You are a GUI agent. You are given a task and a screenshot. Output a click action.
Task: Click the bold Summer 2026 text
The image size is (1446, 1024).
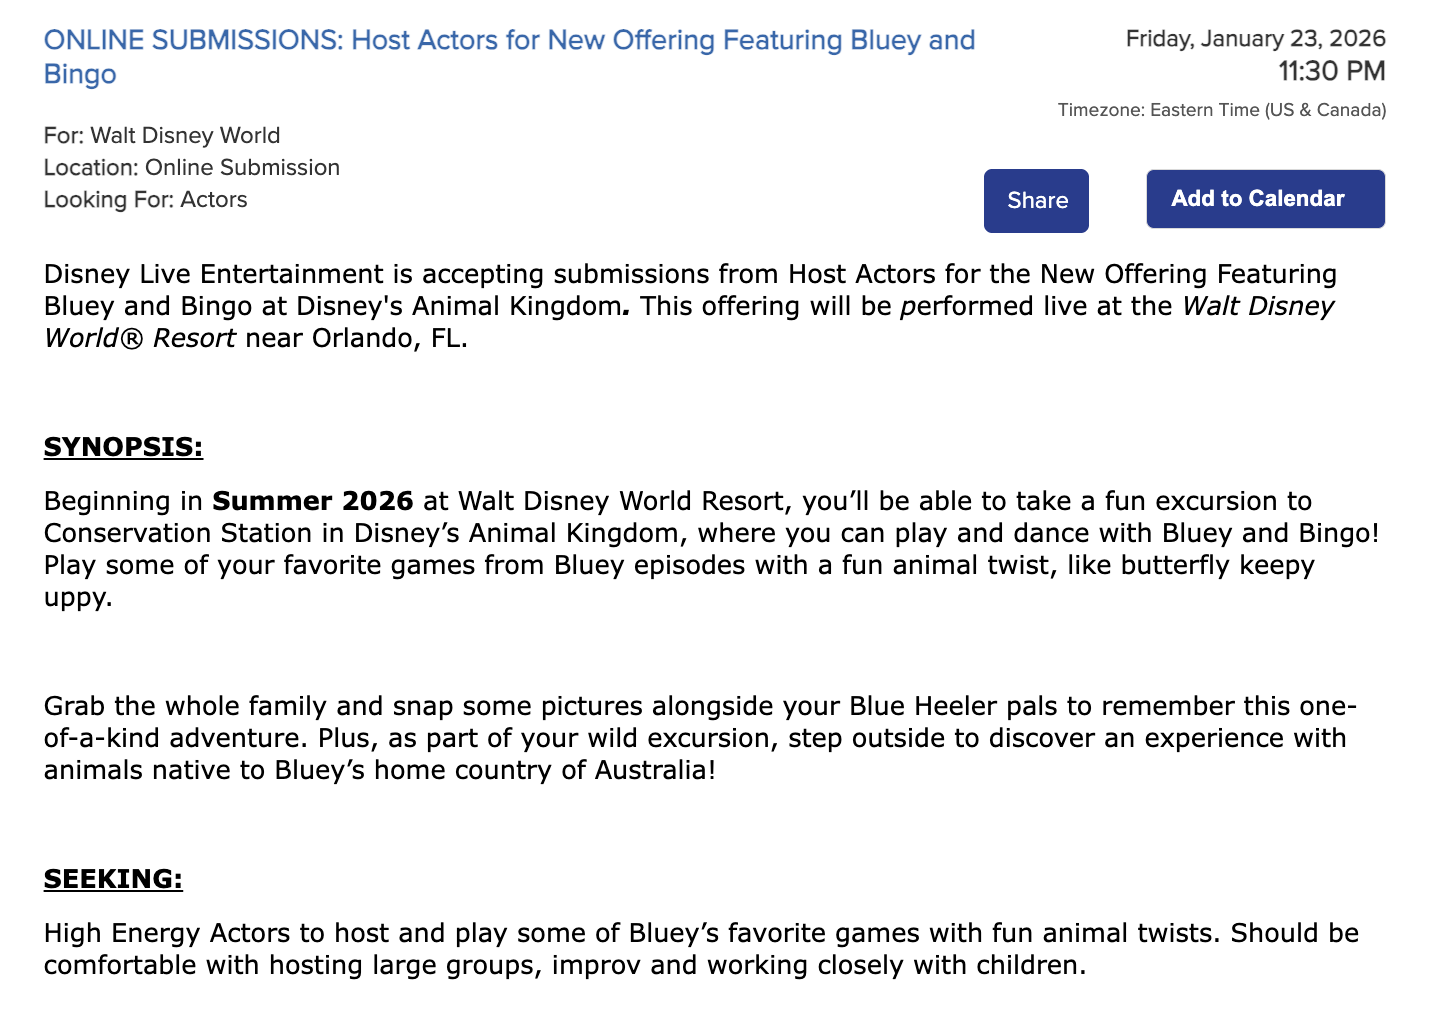pyautogui.click(x=313, y=501)
